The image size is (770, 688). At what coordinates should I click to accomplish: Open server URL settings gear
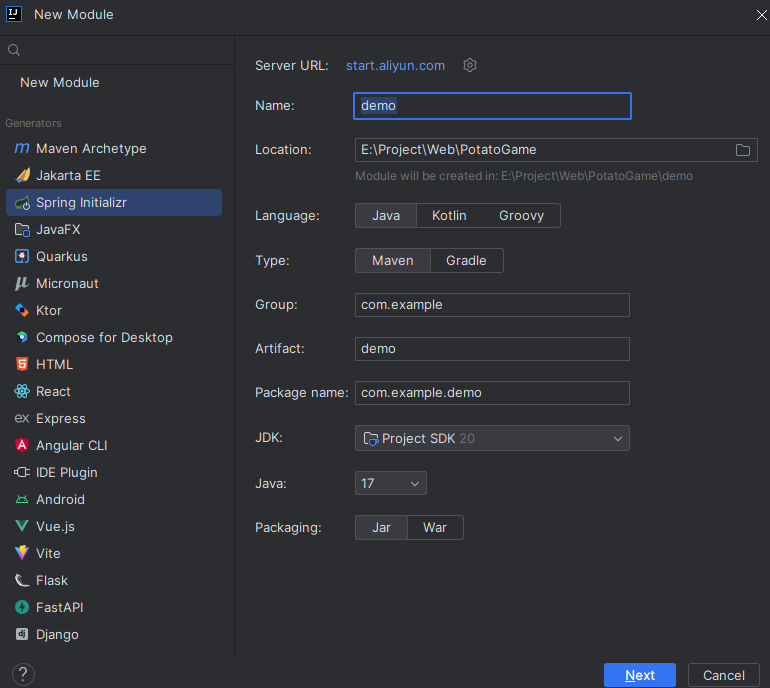tap(470, 65)
